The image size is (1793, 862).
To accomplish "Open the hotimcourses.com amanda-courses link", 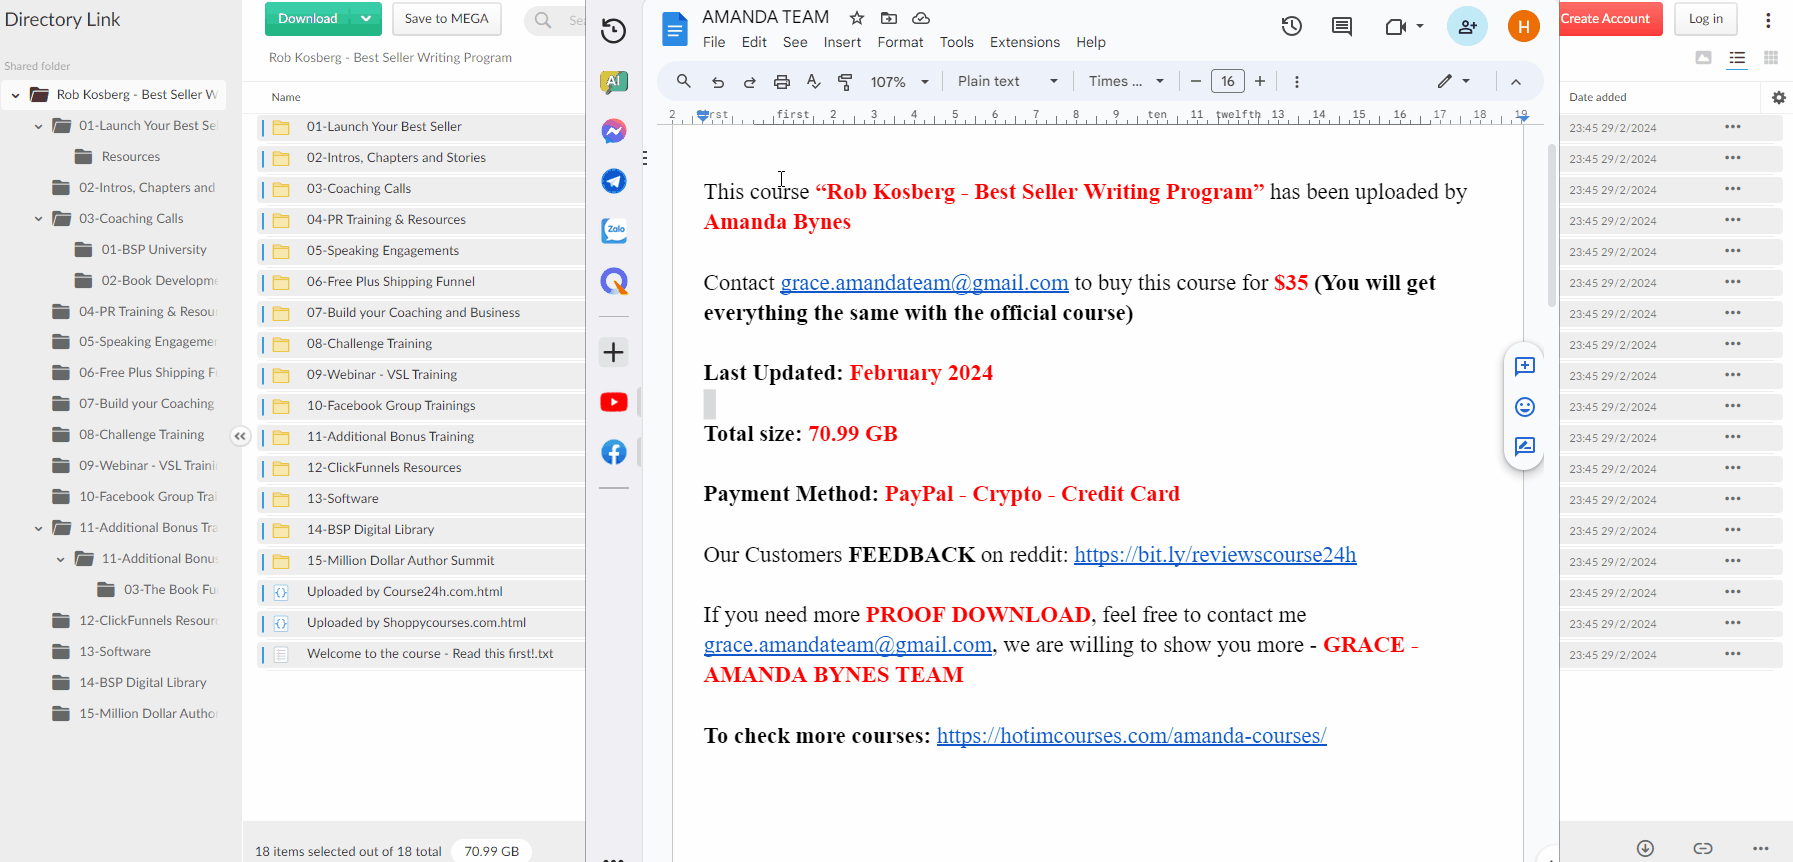I will point(1131,736).
